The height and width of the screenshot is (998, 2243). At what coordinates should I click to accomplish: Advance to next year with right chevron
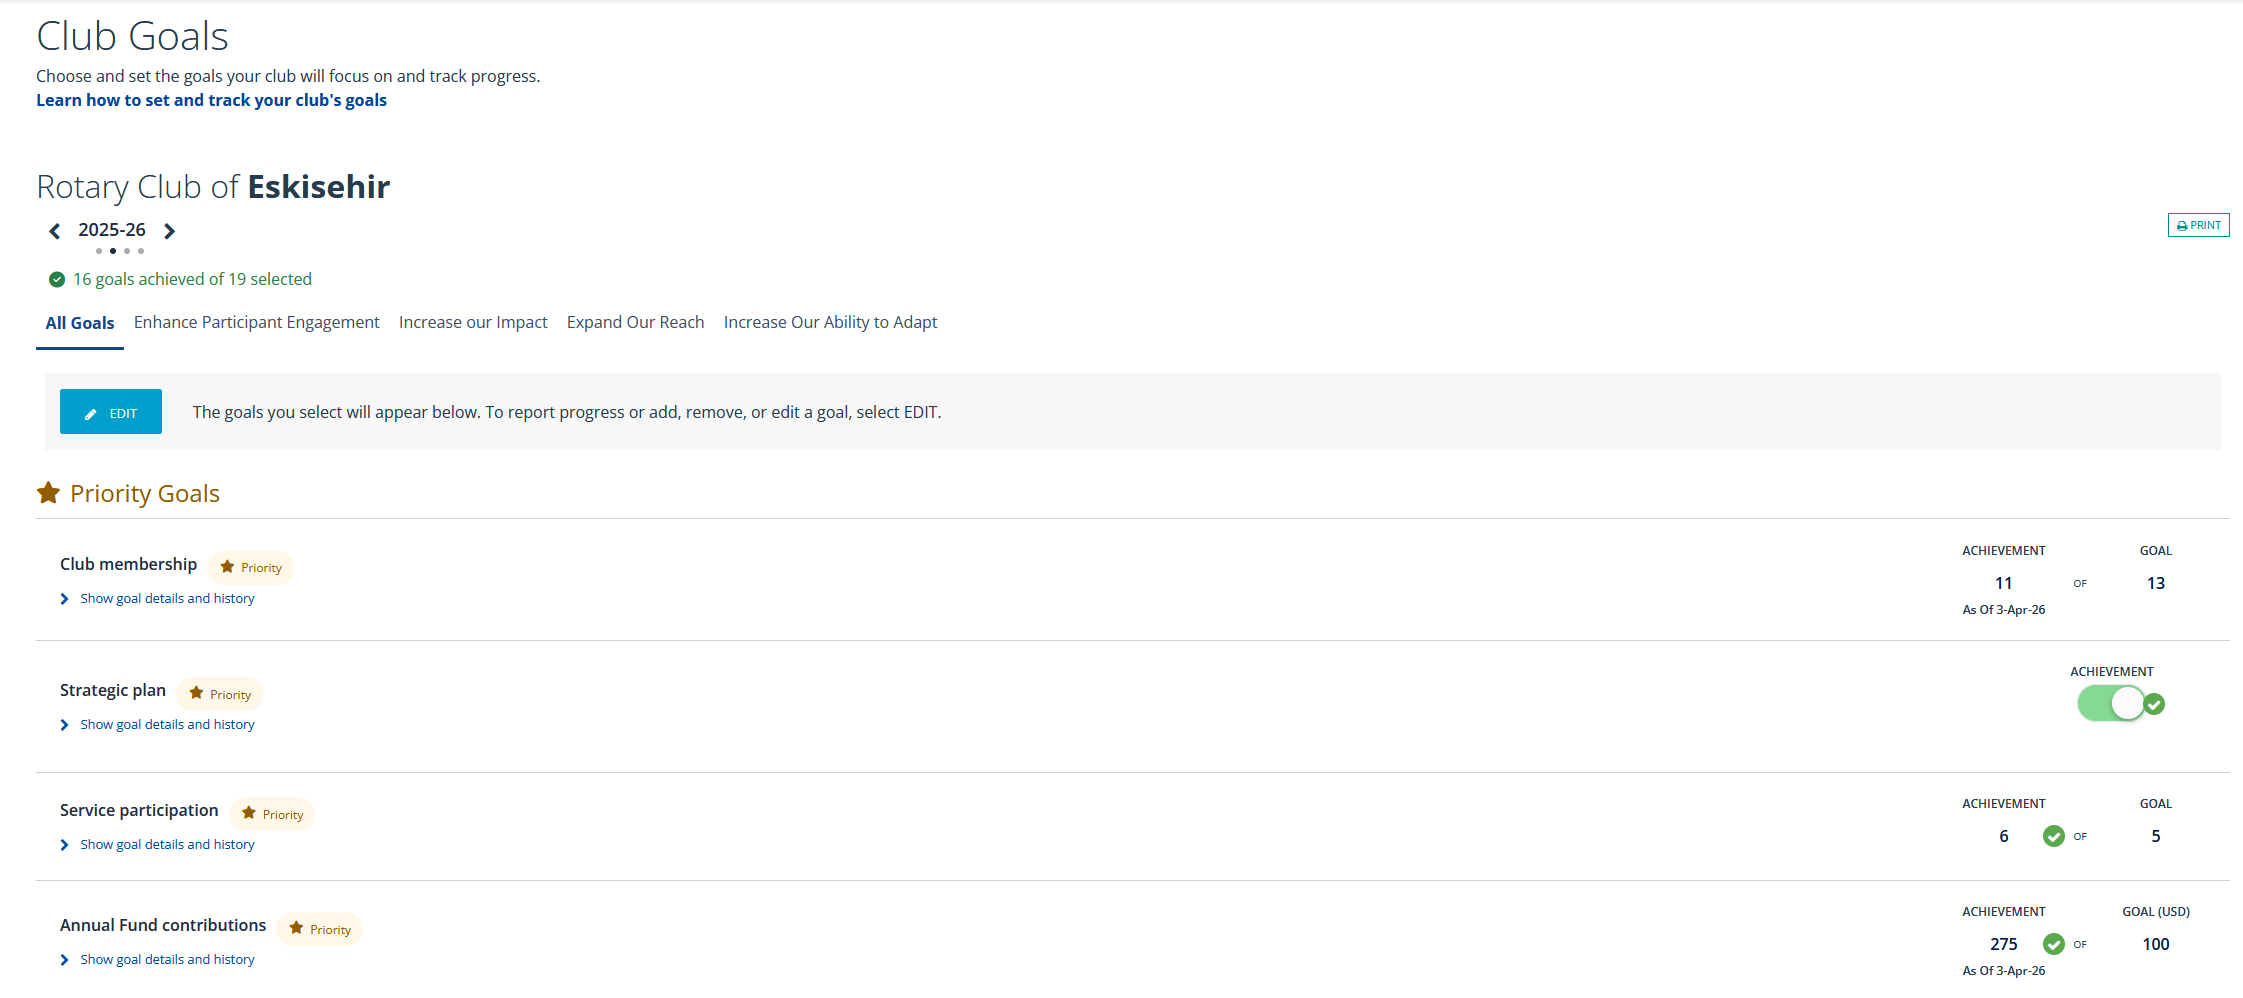[170, 231]
